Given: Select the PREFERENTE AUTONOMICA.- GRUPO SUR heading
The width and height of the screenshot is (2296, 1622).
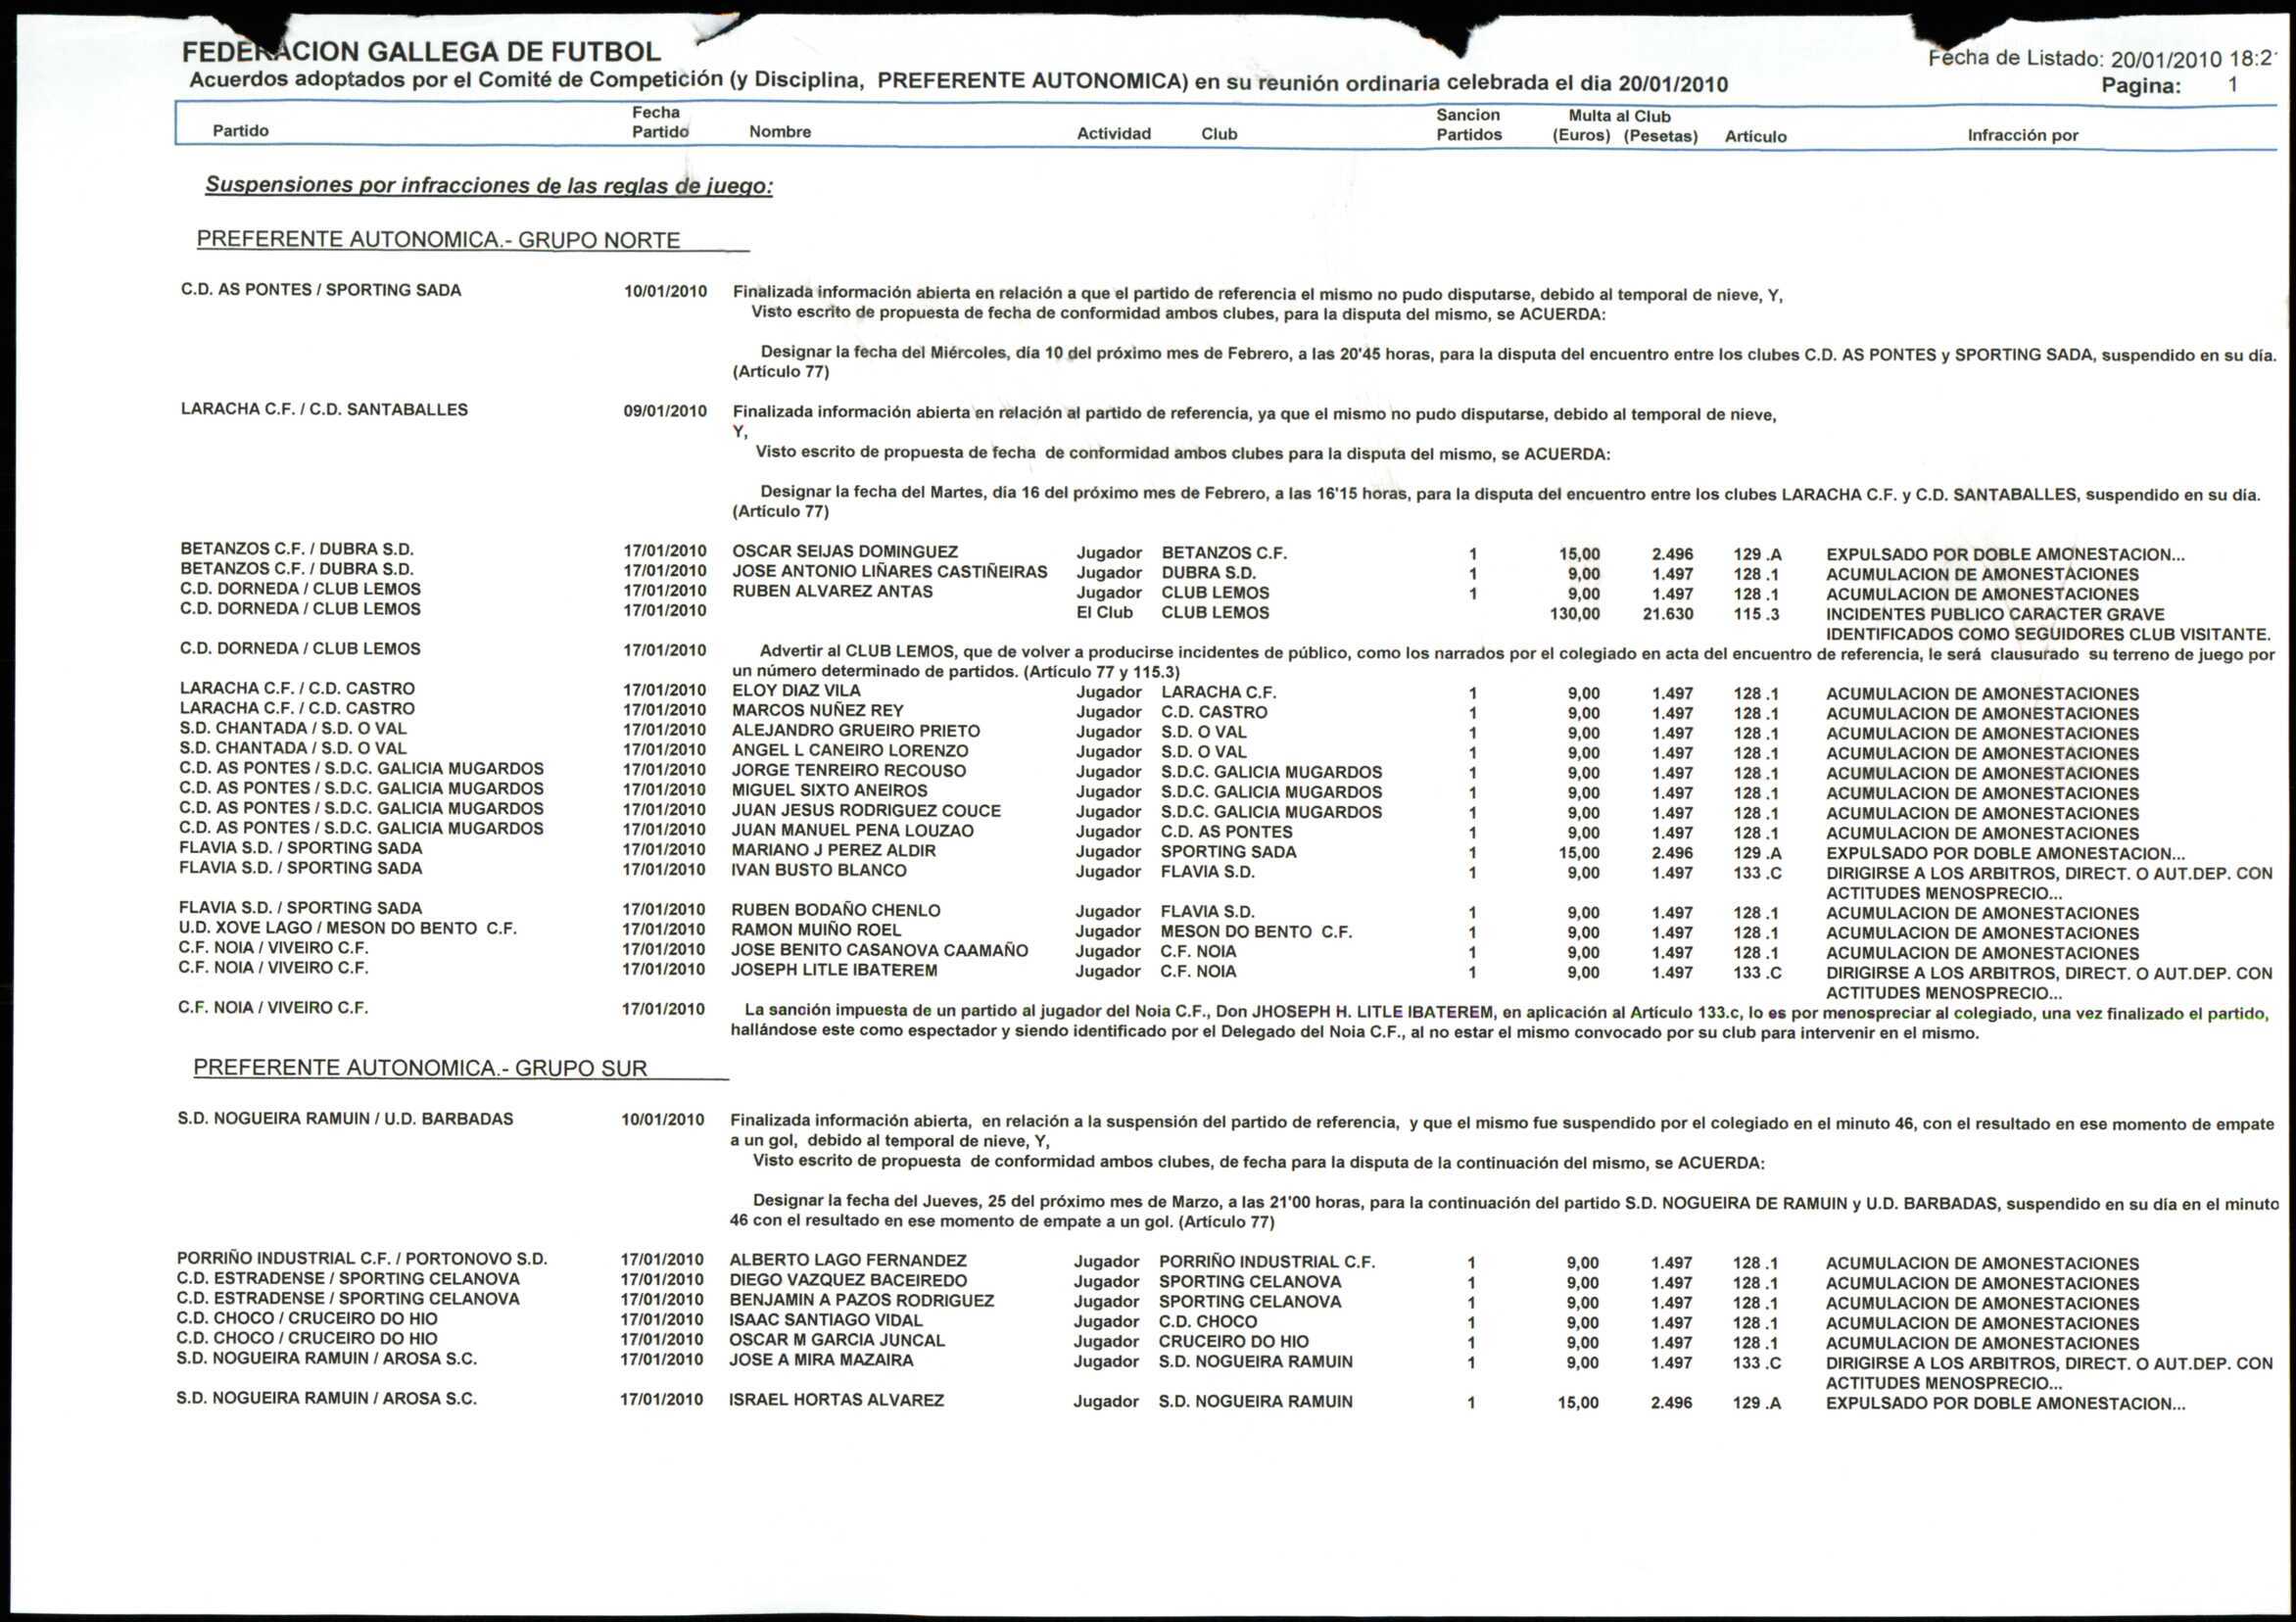Looking at the screenshot, I should click(x=420, y=1068).
